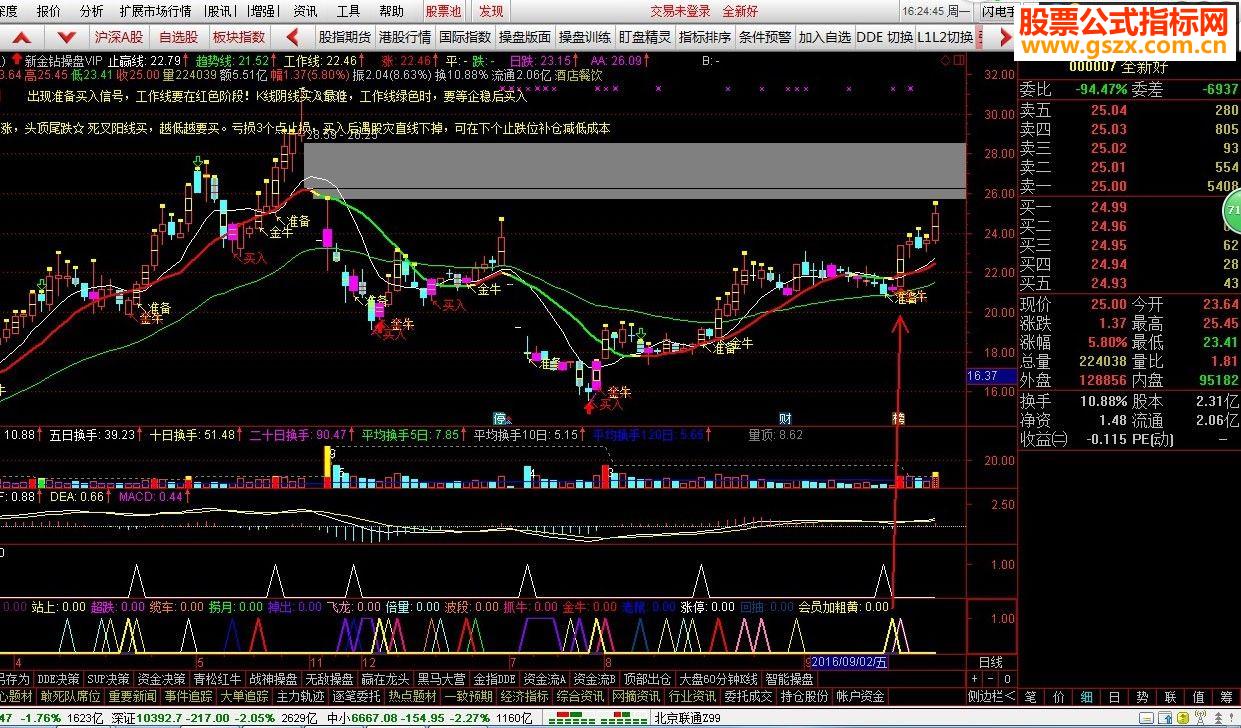Open the 主力轨迹 info tab

coord(301,696)
